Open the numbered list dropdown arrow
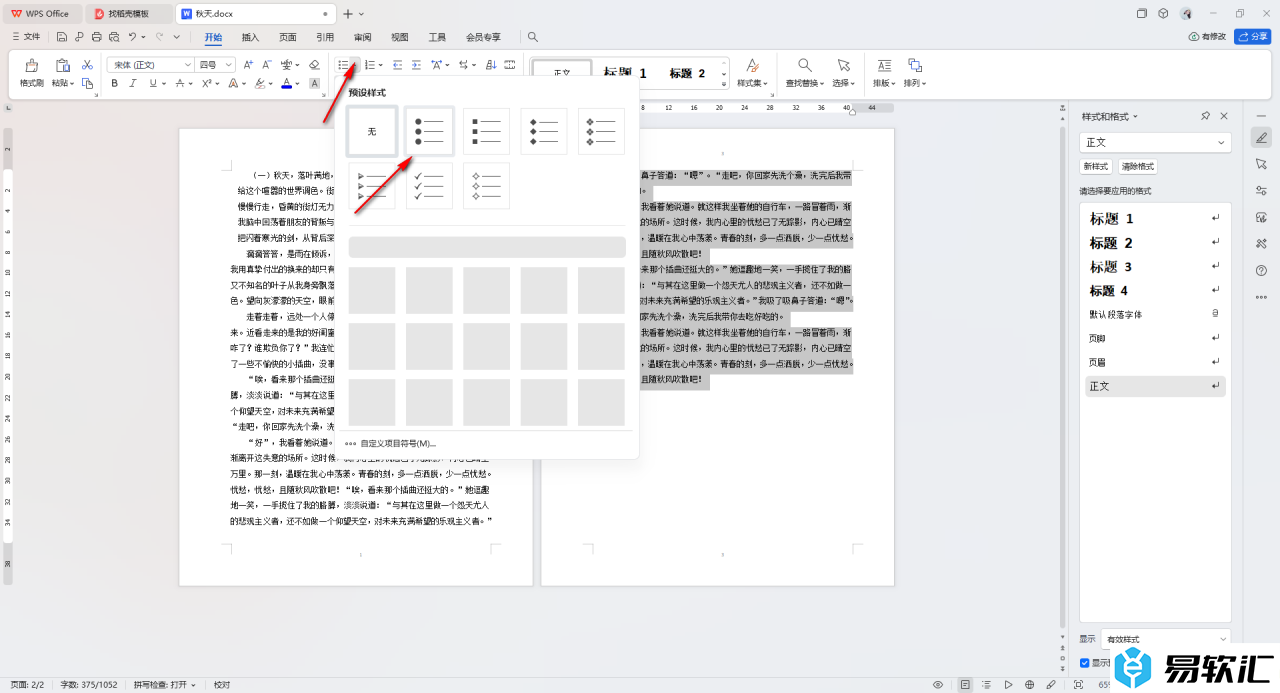Screen dimensions: 1280x693 (x=381, y=65)
